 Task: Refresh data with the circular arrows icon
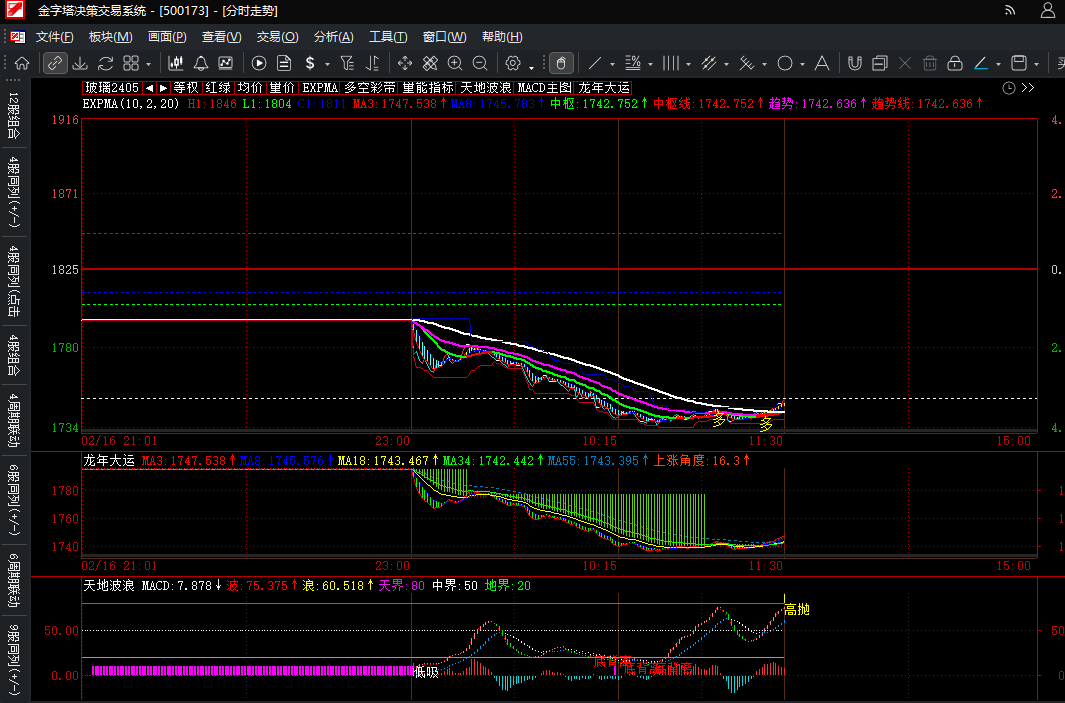(x=105, y=63)
